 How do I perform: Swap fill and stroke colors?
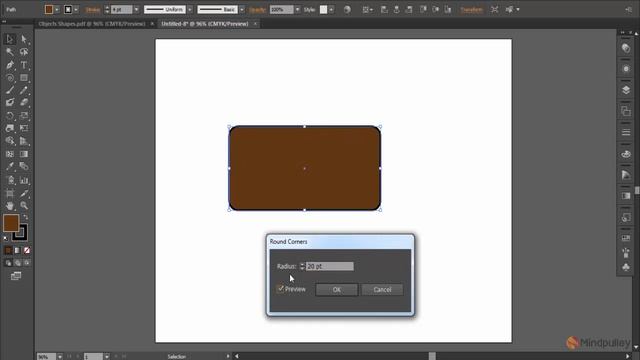[x=26, y=217]
